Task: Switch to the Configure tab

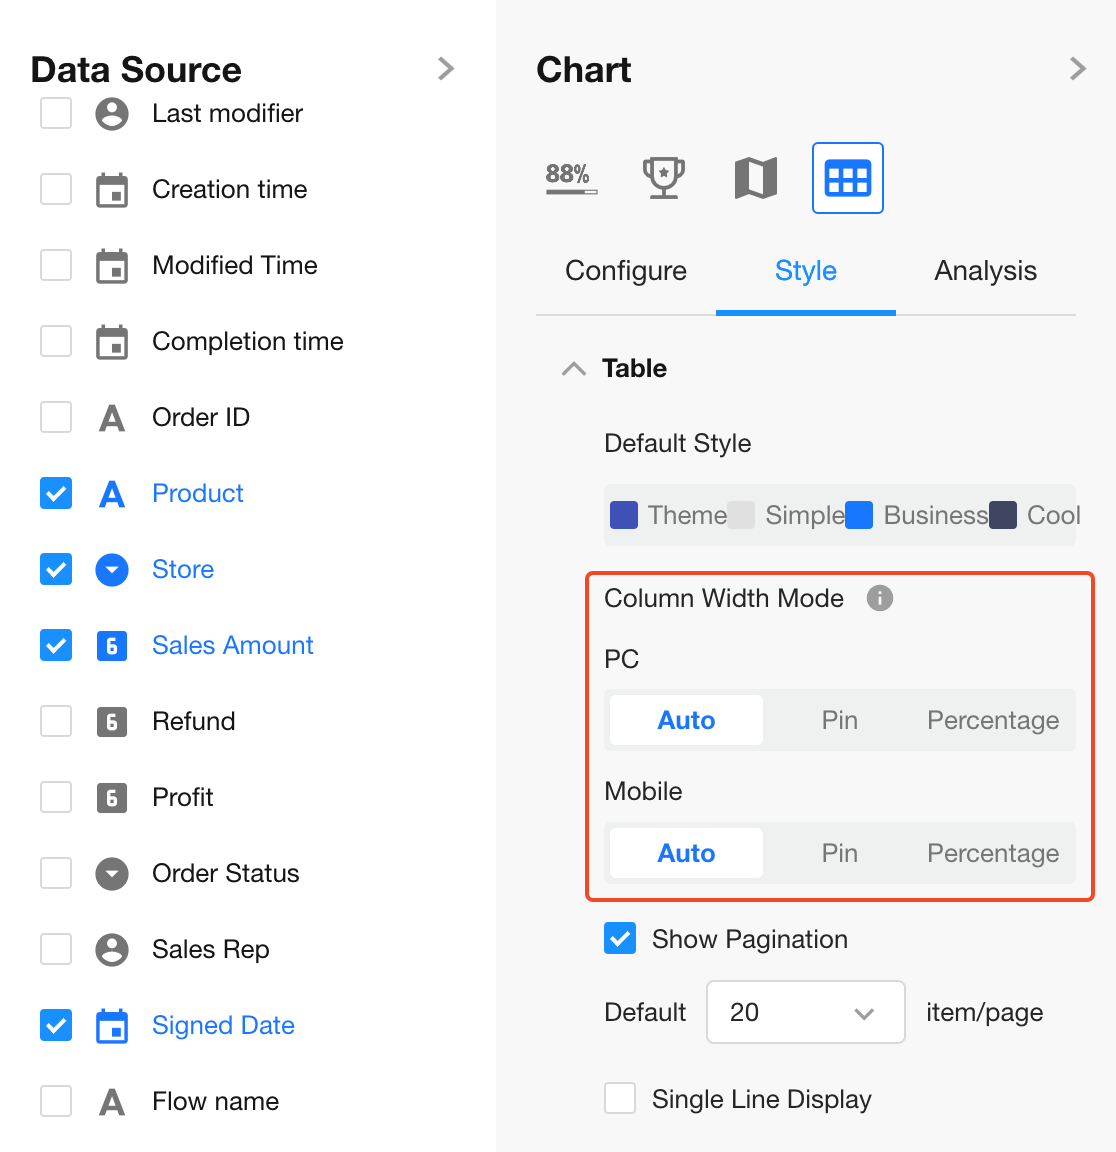Action: [626, 271]
